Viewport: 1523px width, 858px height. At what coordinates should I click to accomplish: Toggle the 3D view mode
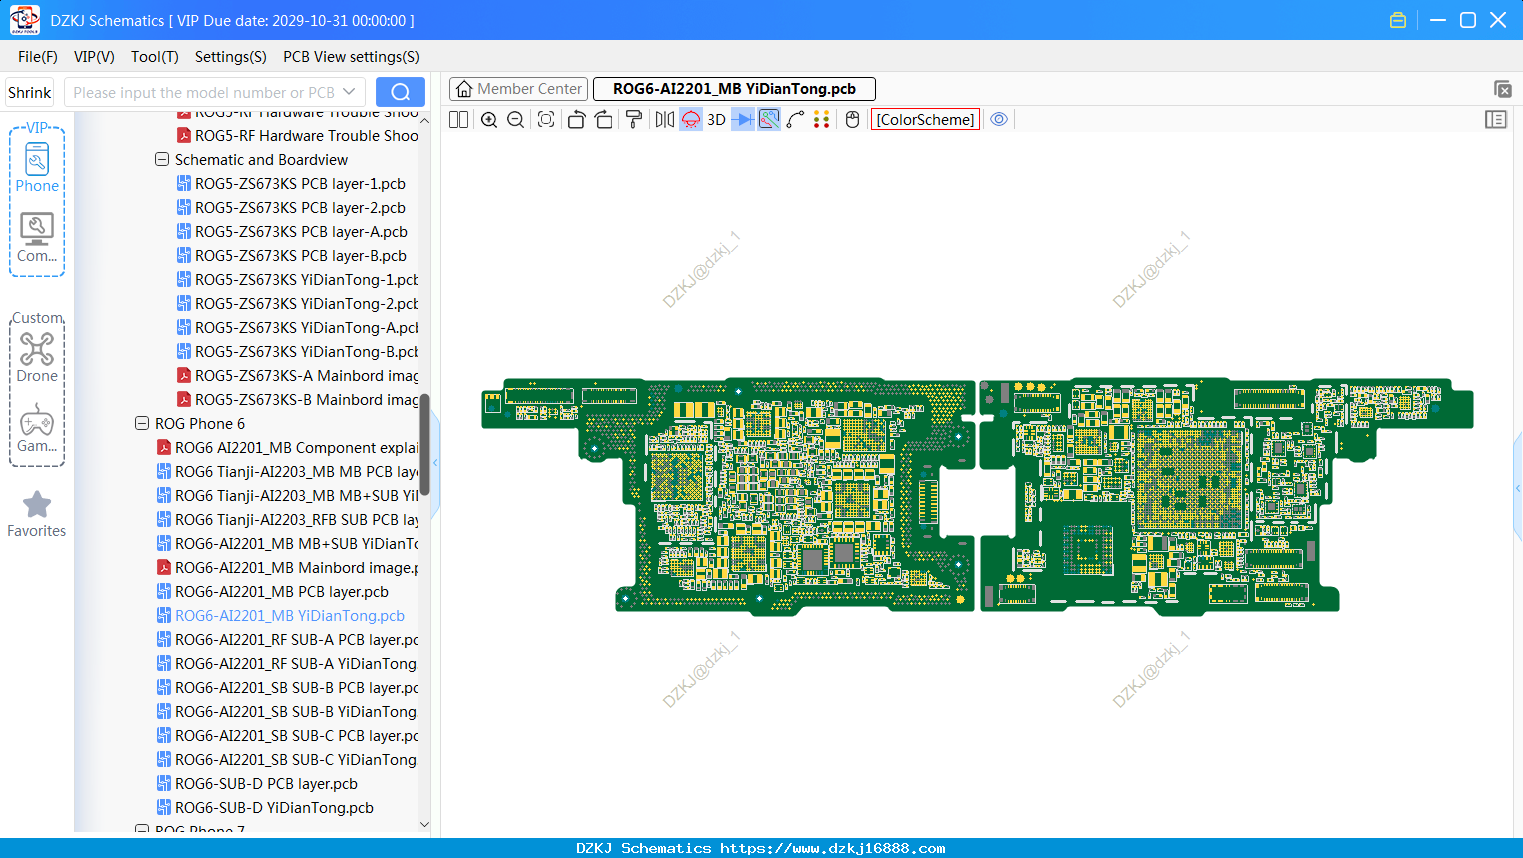coord(716,119)
